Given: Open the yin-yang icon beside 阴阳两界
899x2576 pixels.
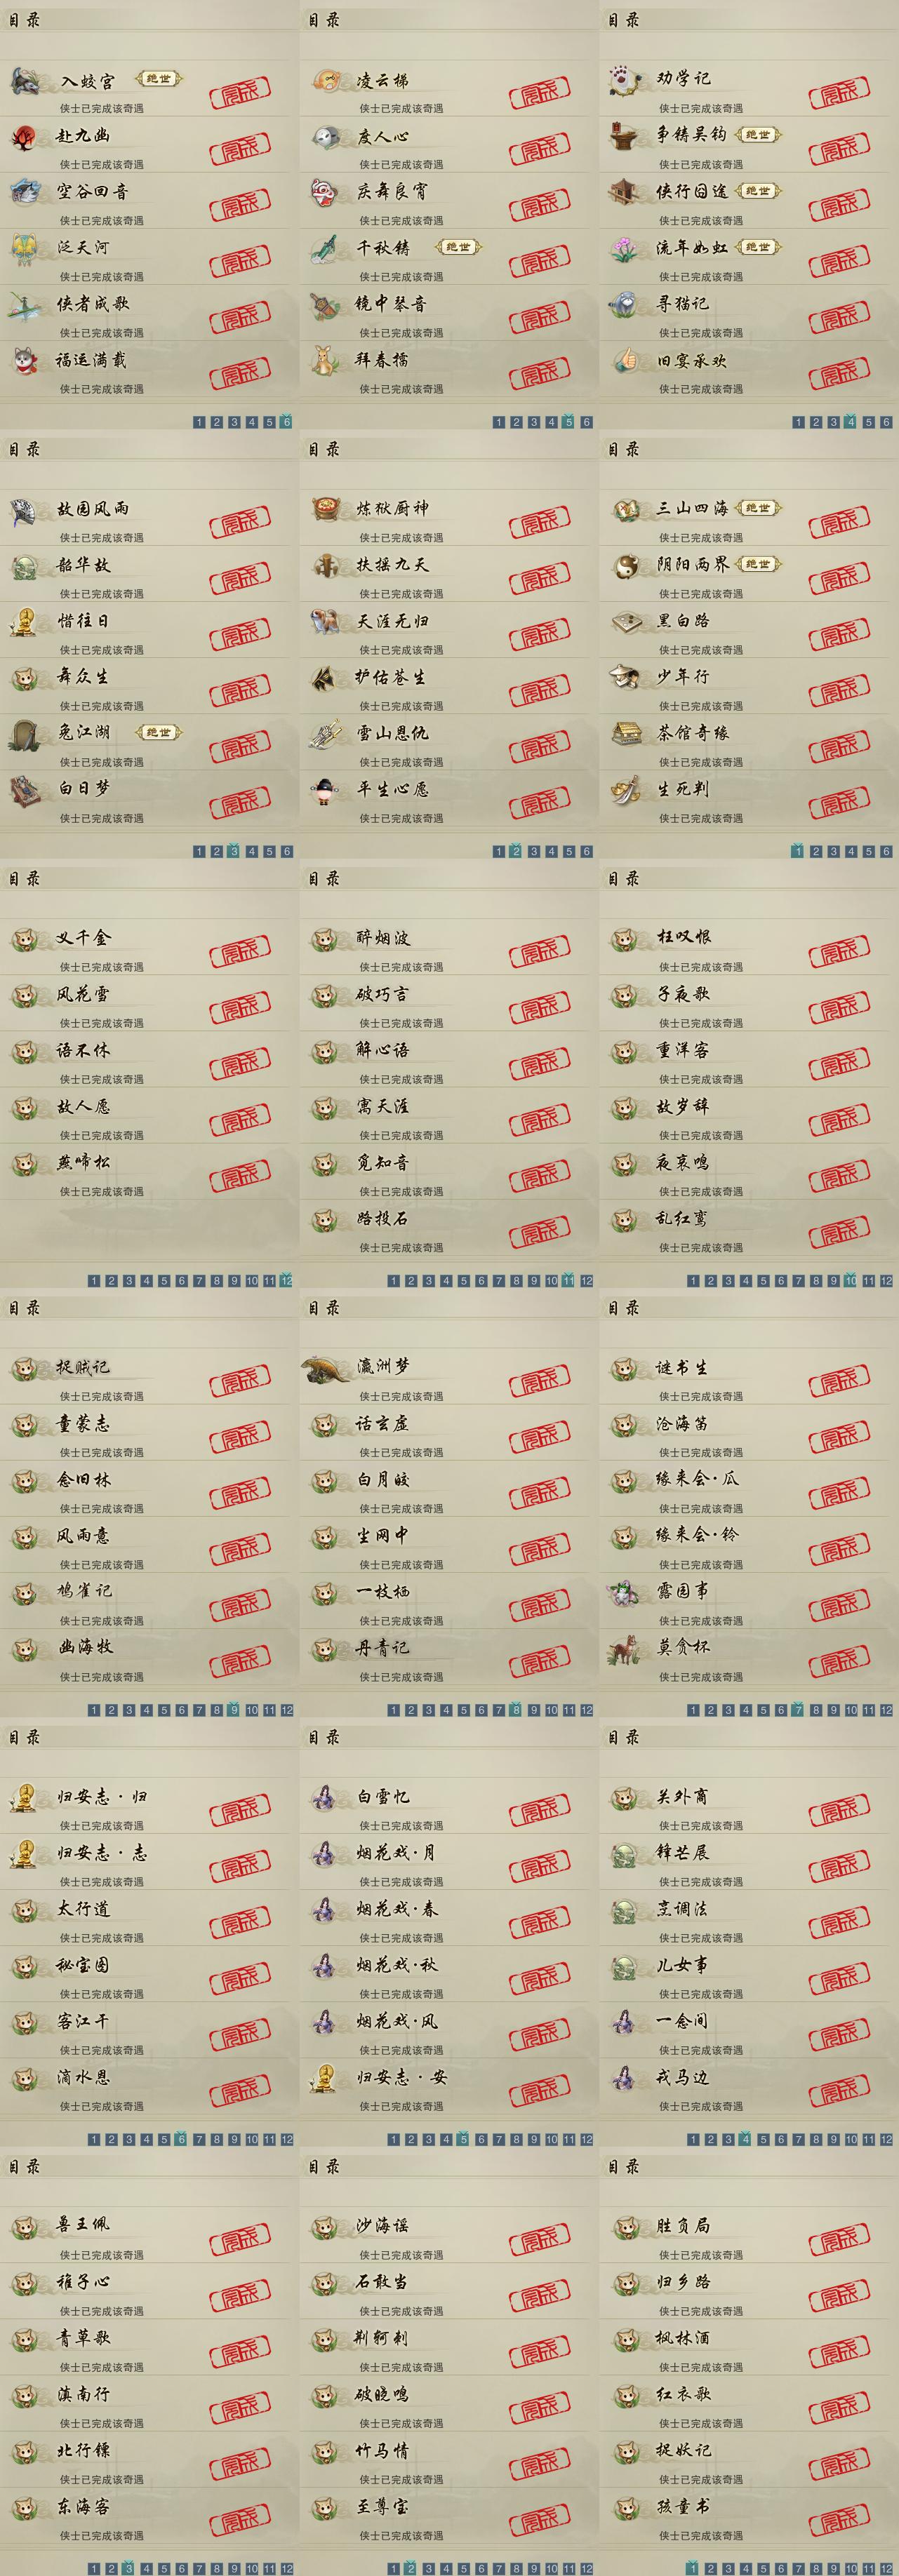Looking at the screenshot, I should [x=626, y=566].
